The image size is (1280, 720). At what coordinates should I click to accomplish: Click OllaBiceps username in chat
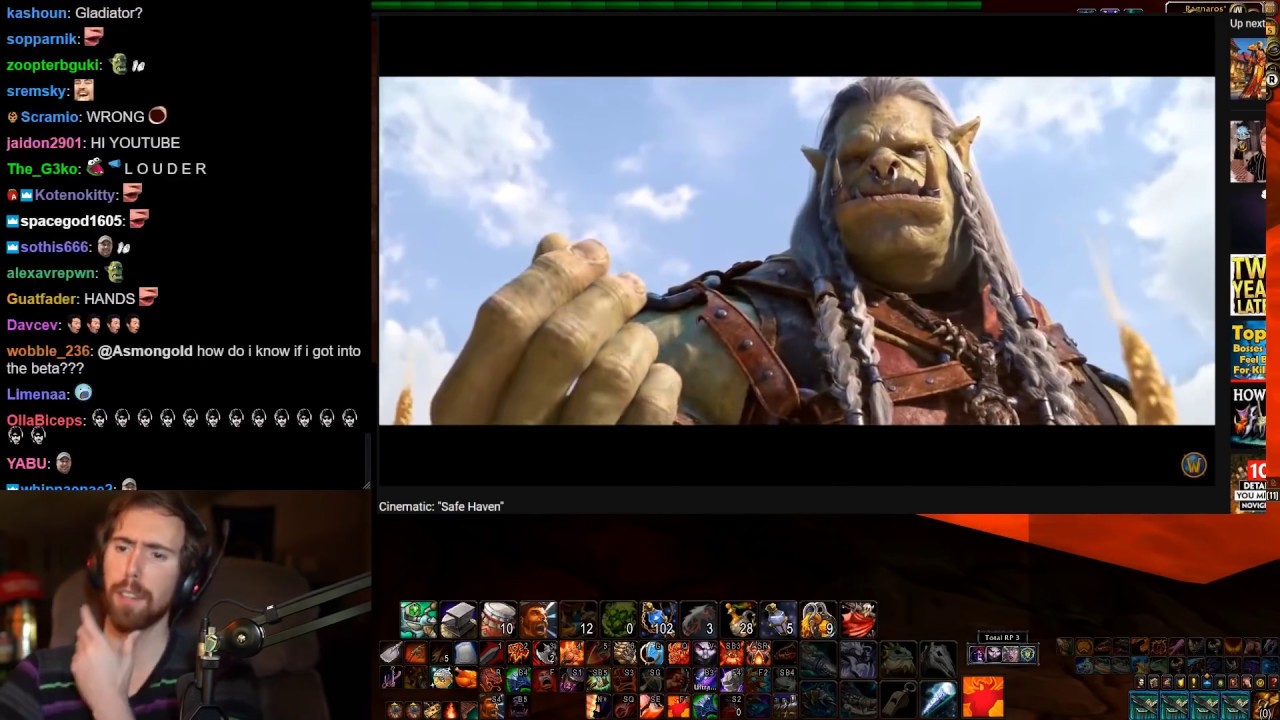(x=45, y=420)
